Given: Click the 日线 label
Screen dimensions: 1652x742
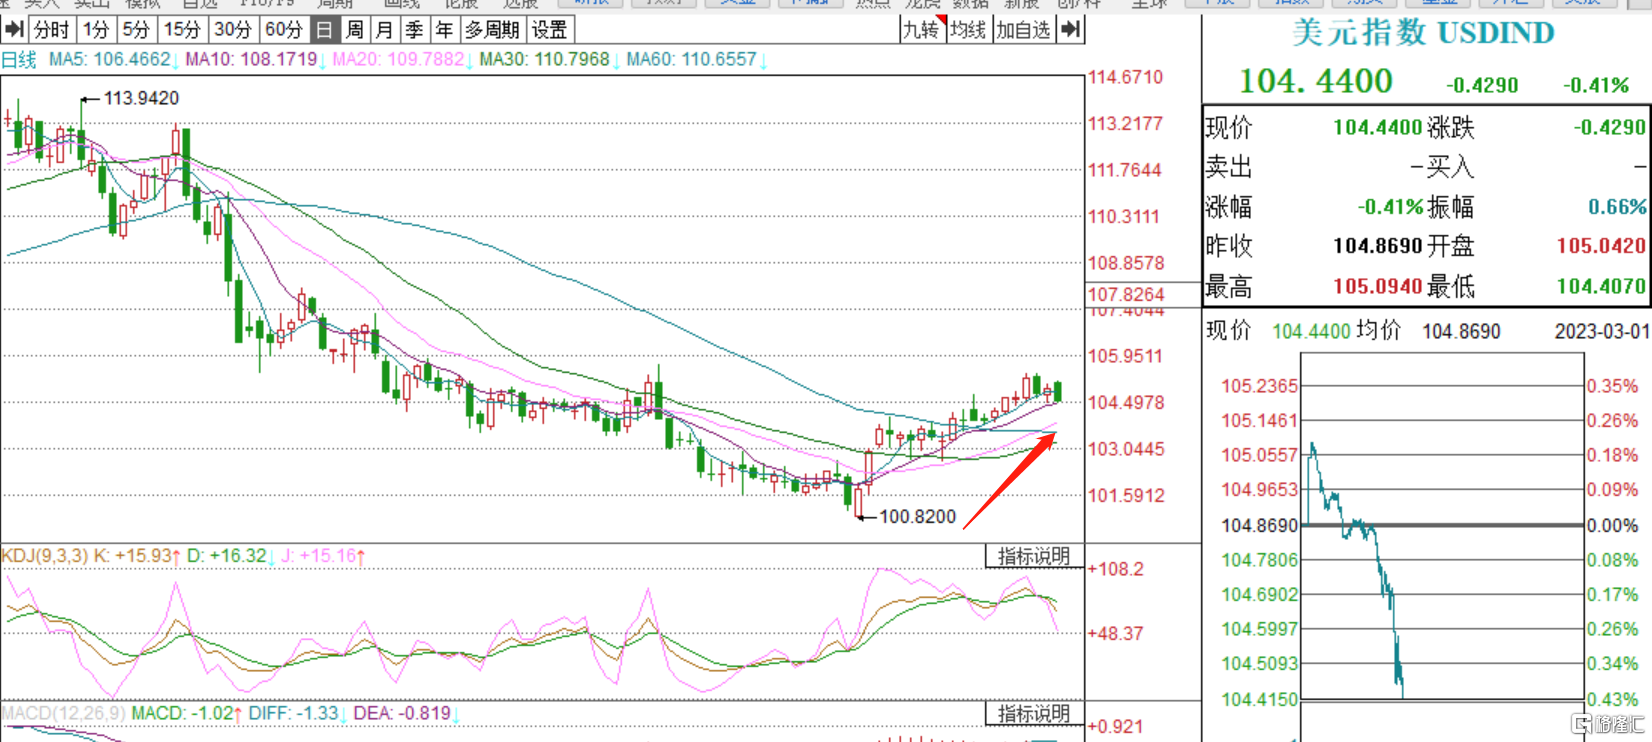Looking at the screenshot, I should point(19,60).
